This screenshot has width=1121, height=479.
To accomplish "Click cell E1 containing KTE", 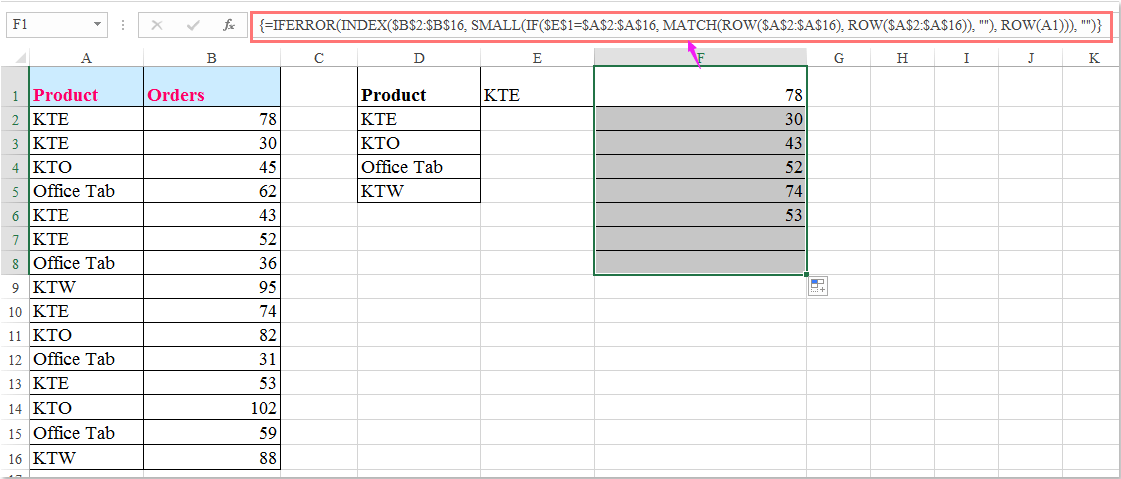I will click(x=536, y=95).
